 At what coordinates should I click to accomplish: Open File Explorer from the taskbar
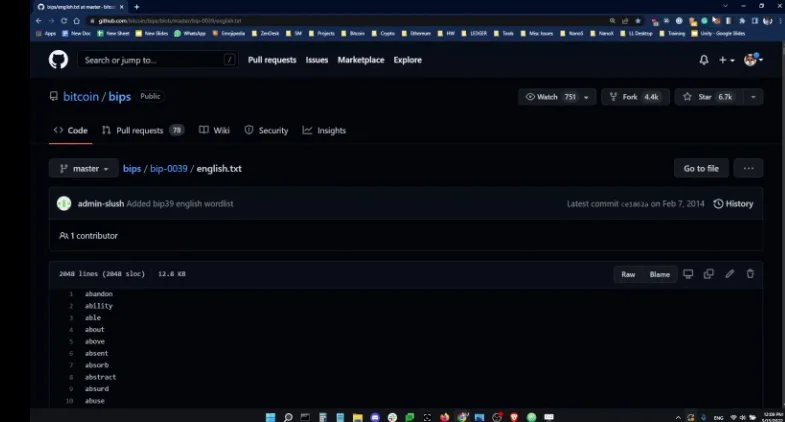(357, 417)
